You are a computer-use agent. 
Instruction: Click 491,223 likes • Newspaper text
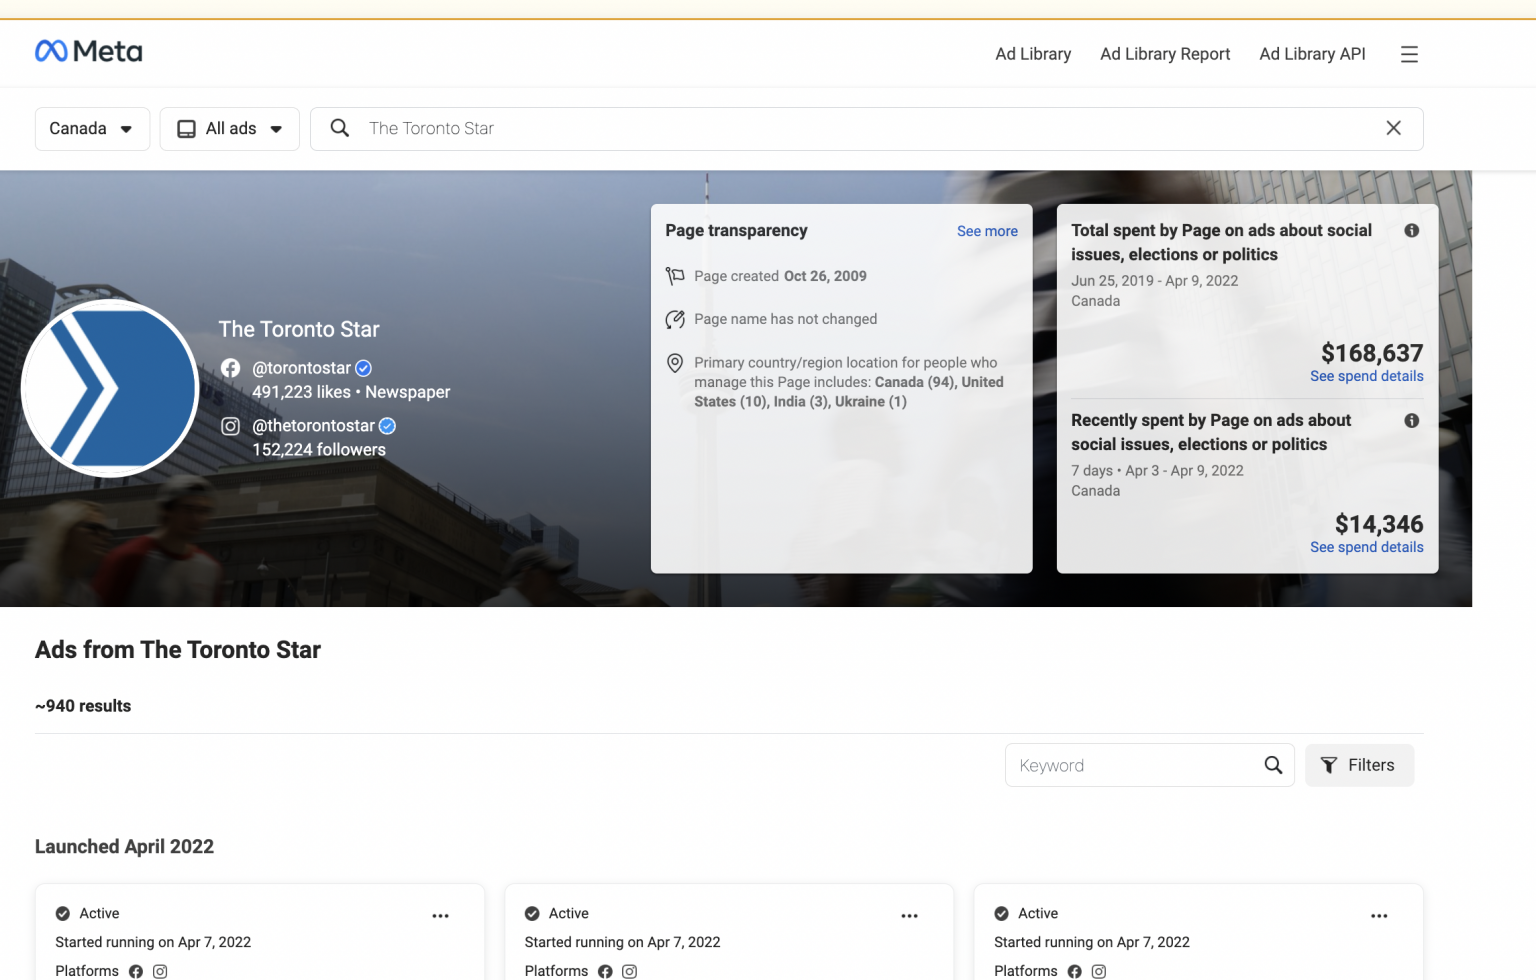[x=351, y=392]
